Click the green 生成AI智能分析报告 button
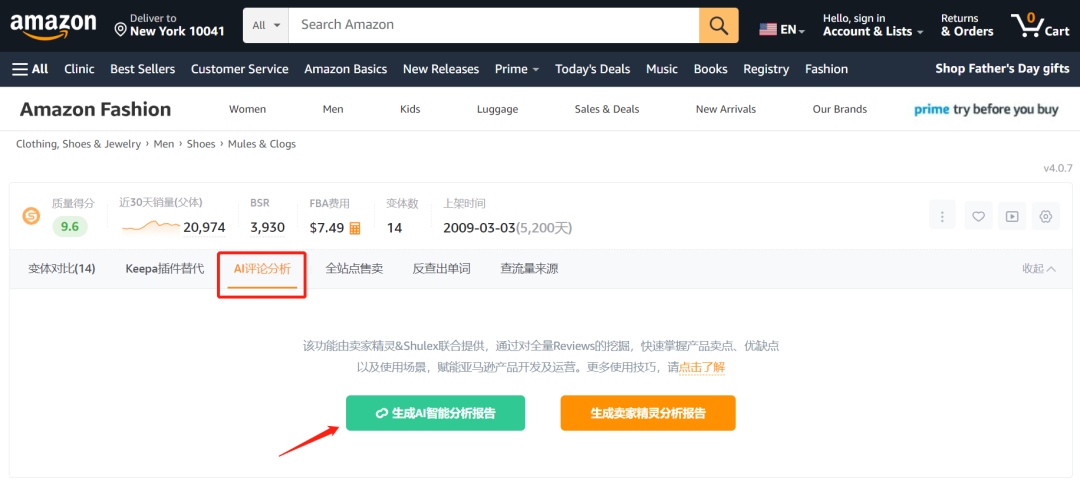 click(x=435, y=413)
